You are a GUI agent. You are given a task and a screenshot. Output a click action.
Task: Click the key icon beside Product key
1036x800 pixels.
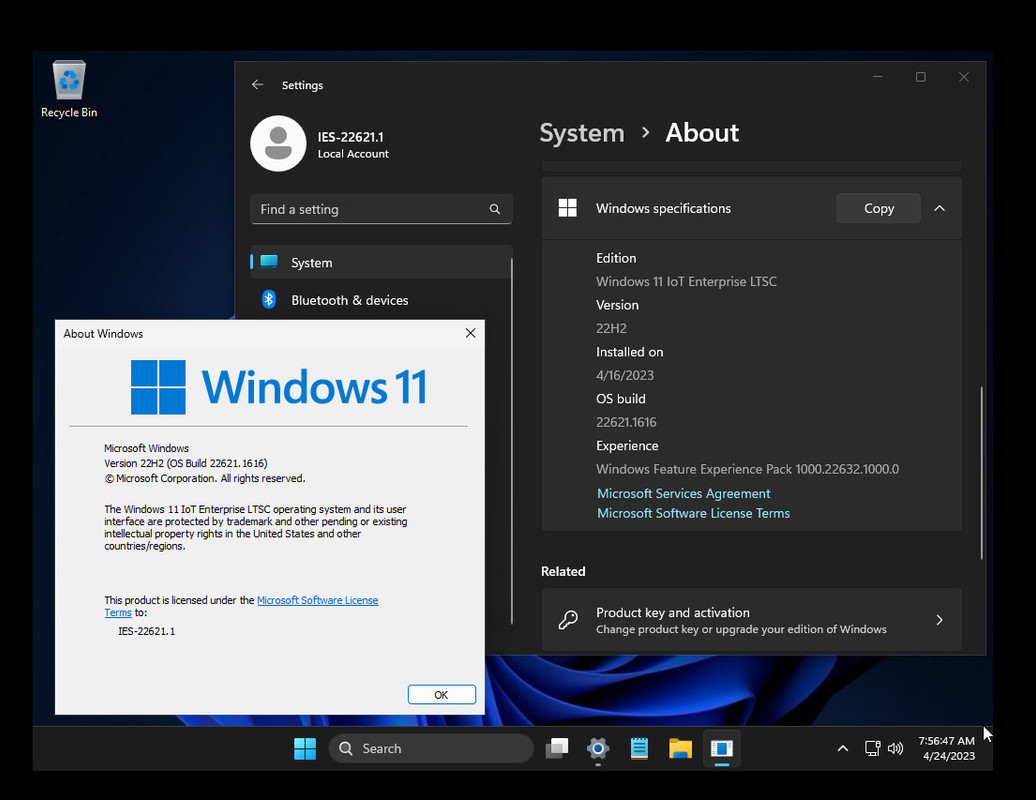tap(568, 620)
